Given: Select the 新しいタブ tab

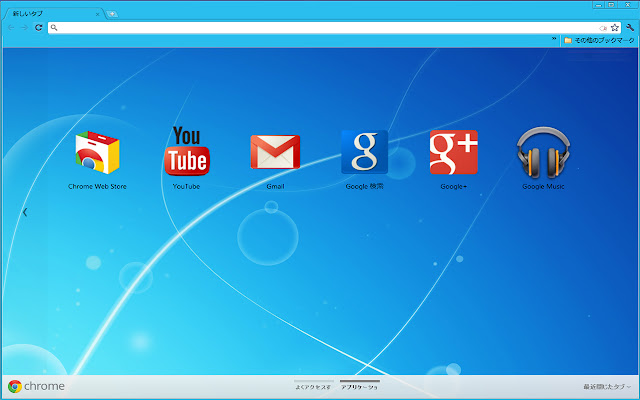Looking at the screenshot, I should pos(53,14).
